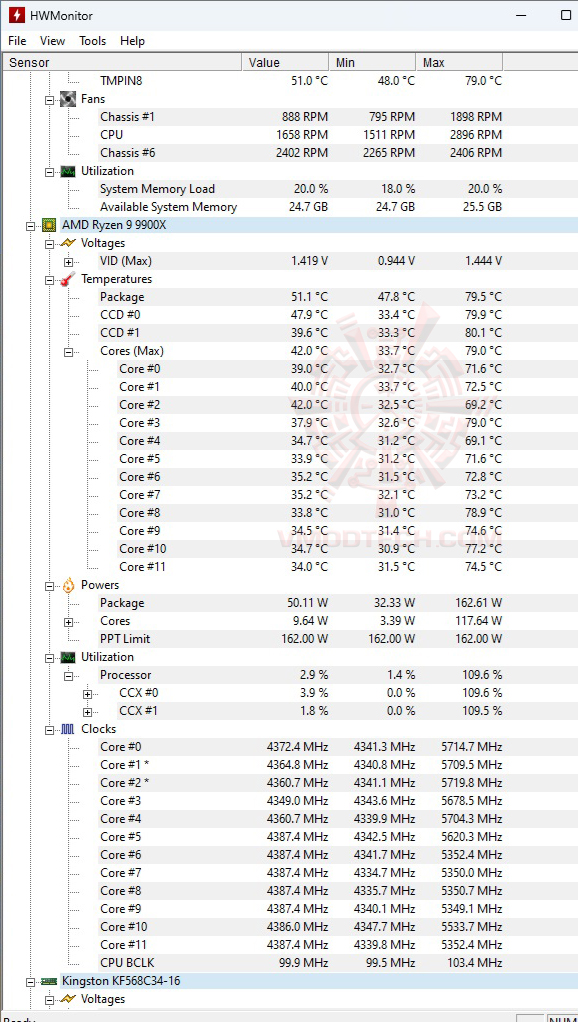The image size is (578, 1022).
Task: Click the Max column header
Action: point(459,63)
